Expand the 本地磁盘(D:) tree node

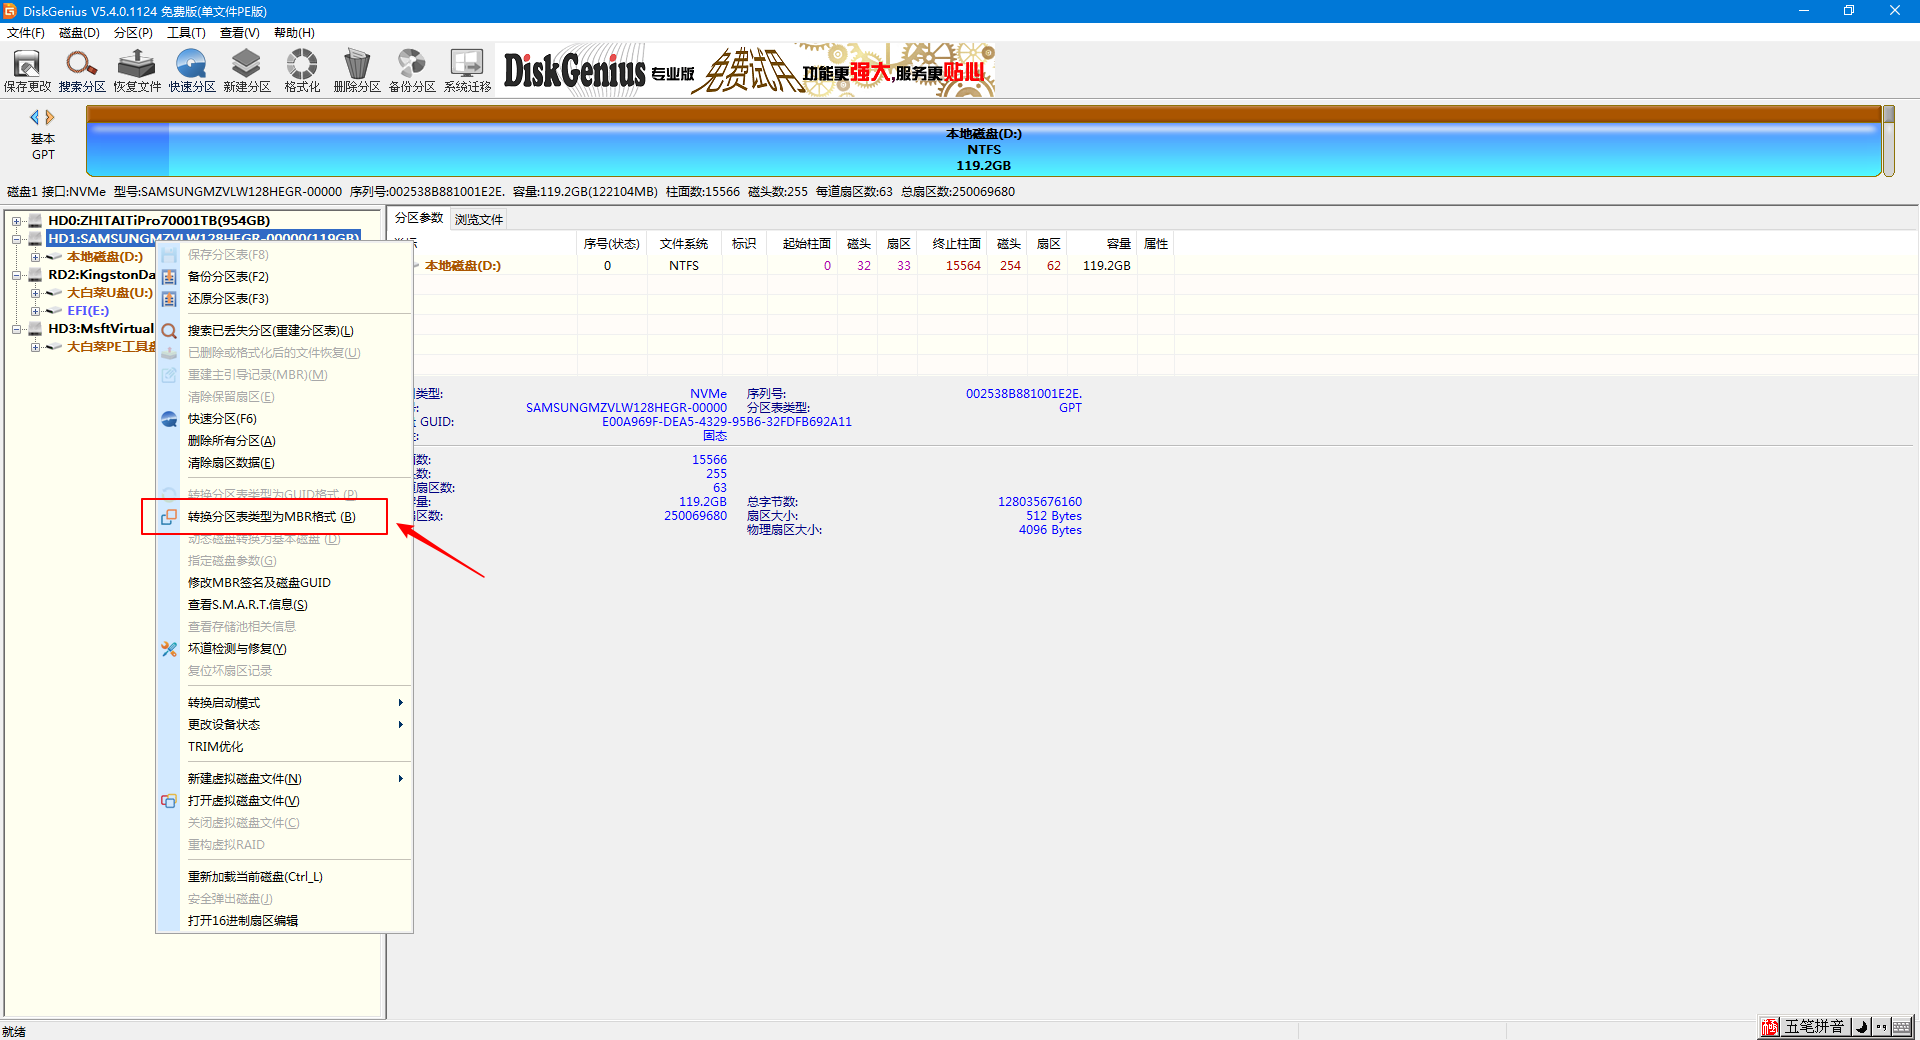click(35, 257)
